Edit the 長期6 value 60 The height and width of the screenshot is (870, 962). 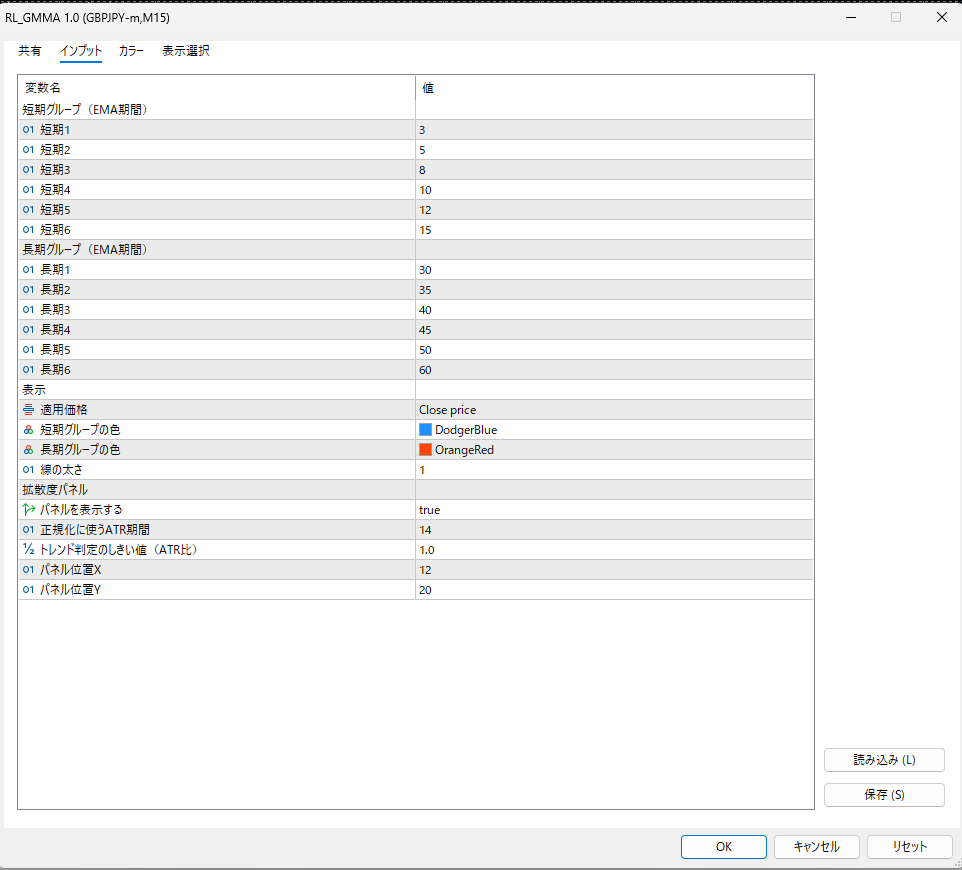tap(614, 369)
